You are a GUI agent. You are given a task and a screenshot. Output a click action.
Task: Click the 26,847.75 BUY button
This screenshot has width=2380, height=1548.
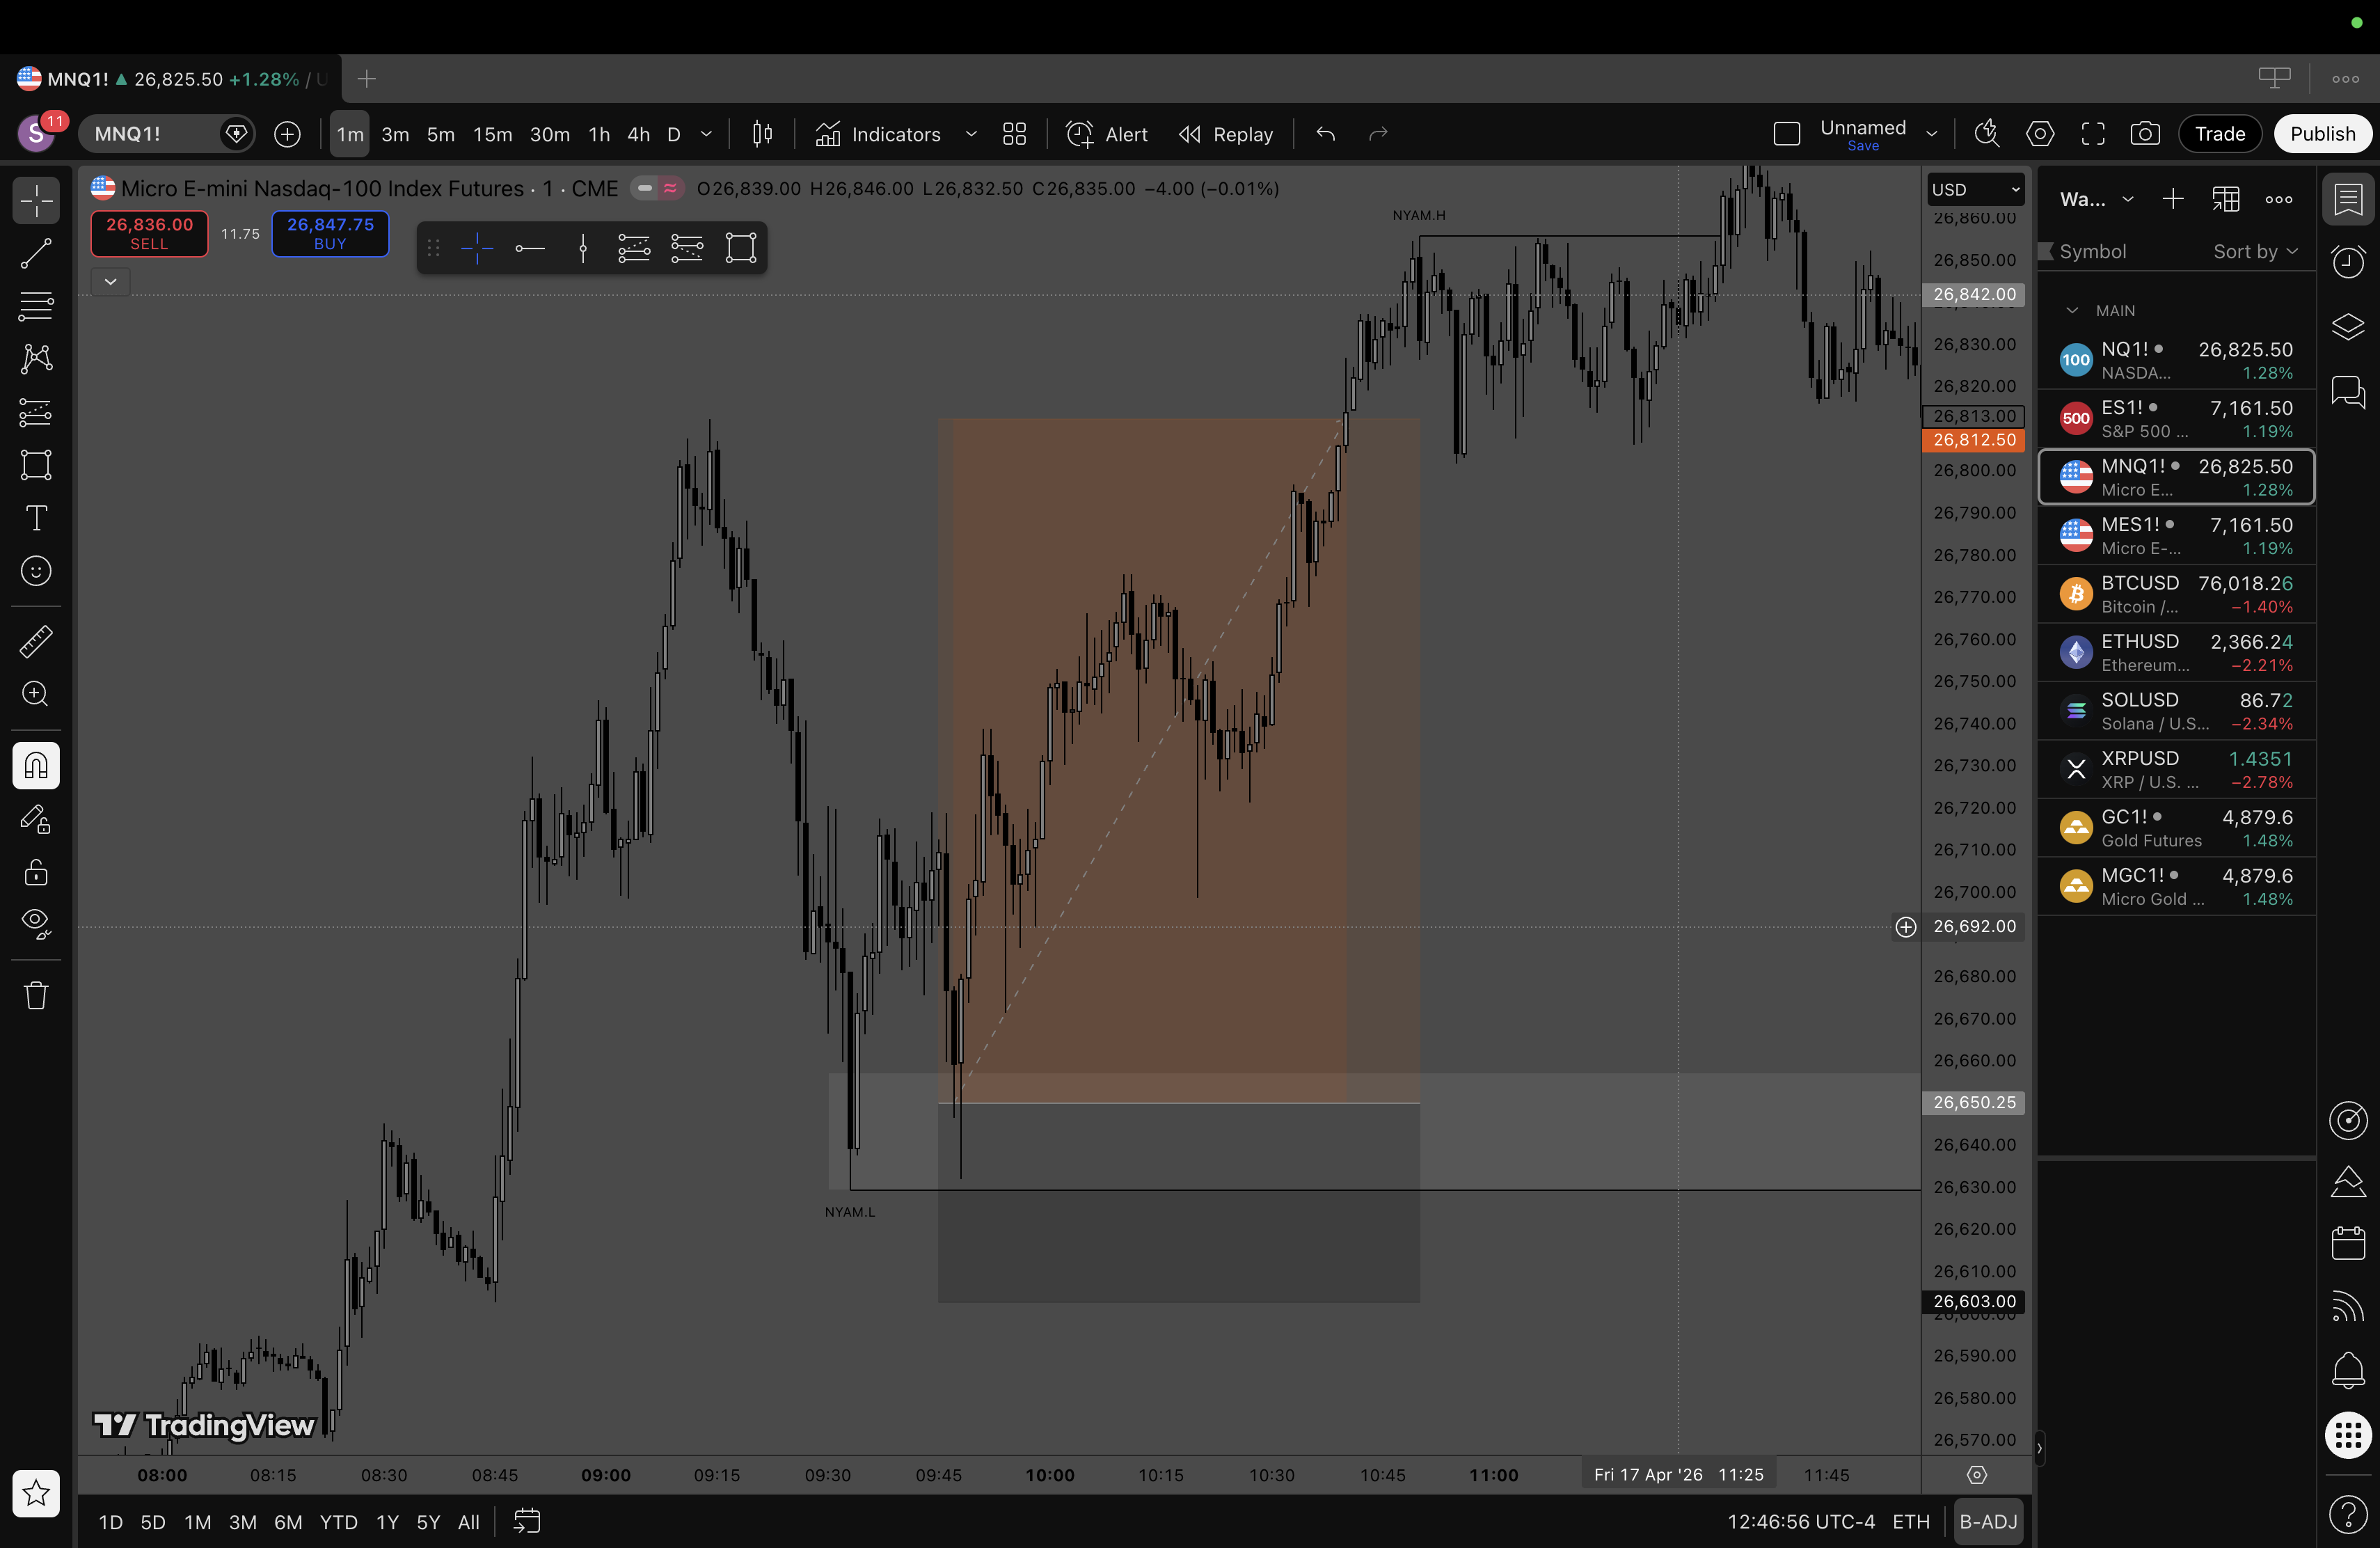(330, 234)
